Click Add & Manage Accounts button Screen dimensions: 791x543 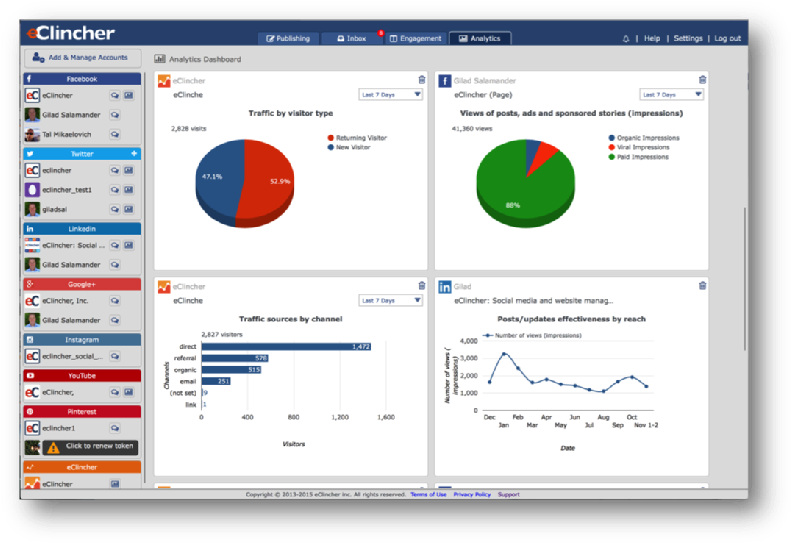pyautogui.click(x=82, y=58)
